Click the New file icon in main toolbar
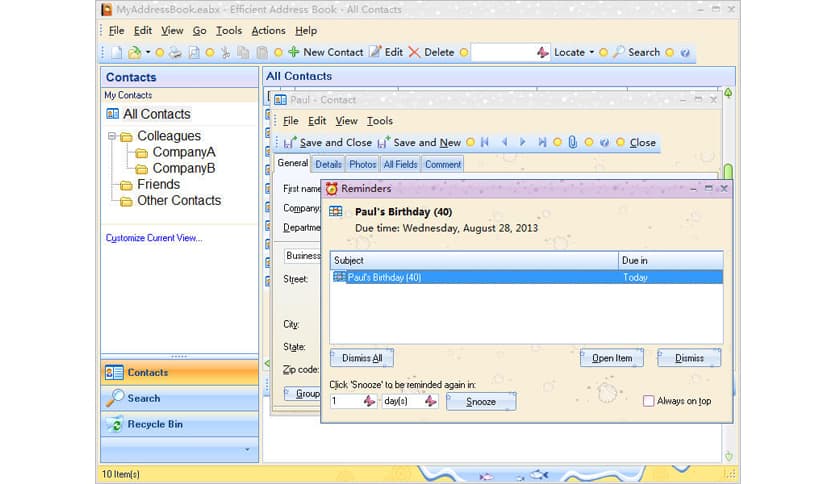The width and height of the screenshot is (836, 484). pyautogui.click(x=117, y=52)
